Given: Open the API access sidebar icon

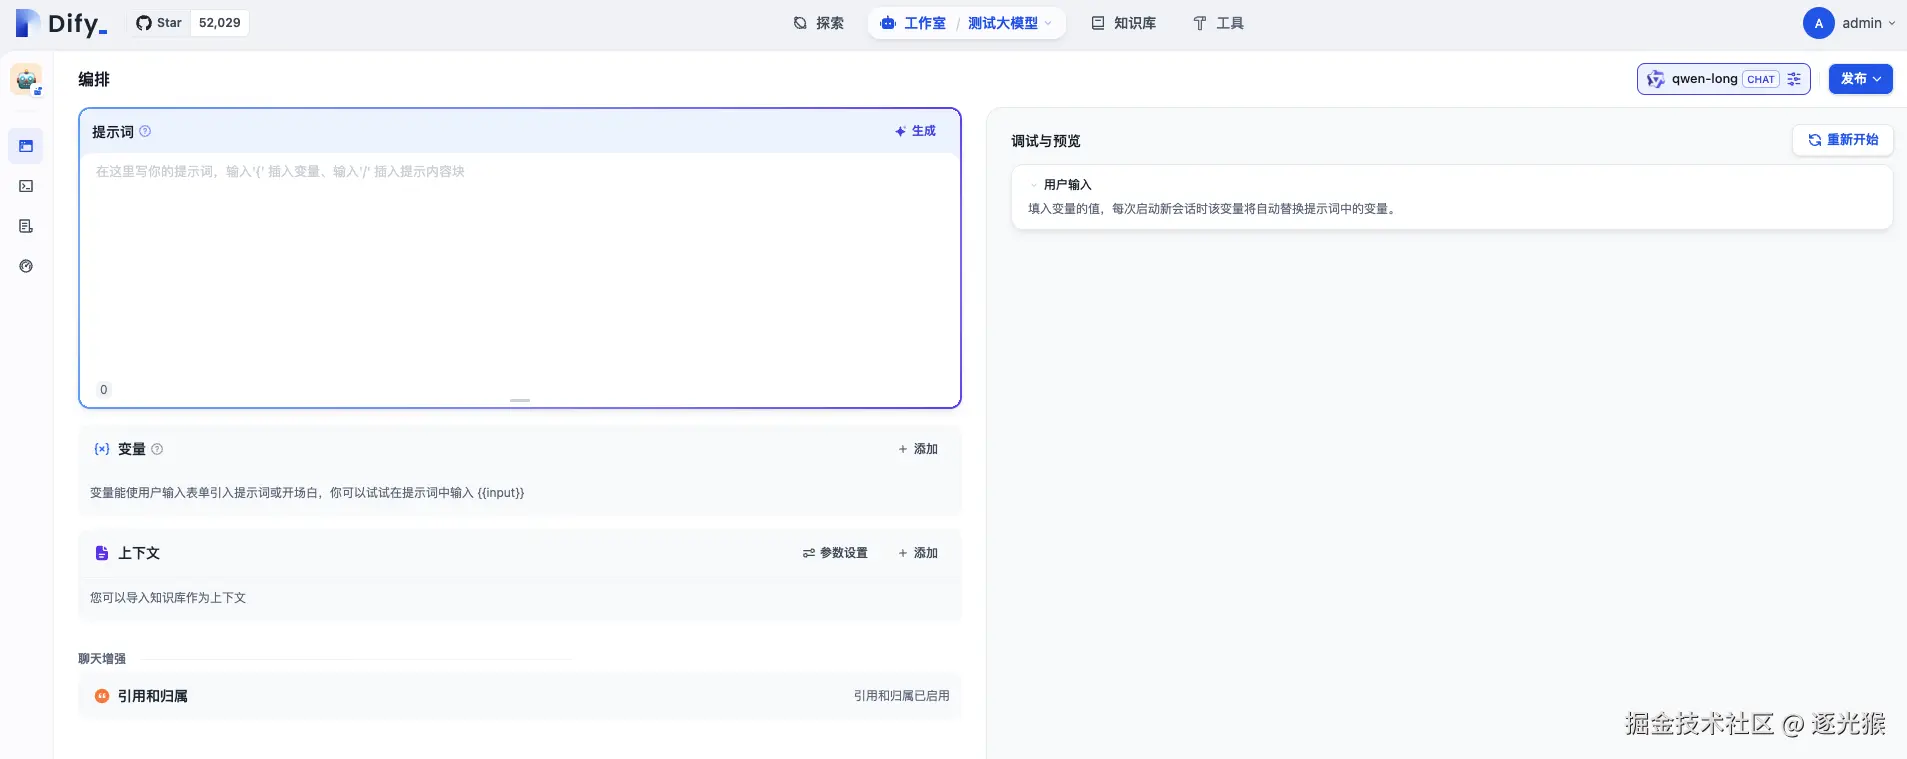Looking at the screenshot, I should tap(26, 186).
